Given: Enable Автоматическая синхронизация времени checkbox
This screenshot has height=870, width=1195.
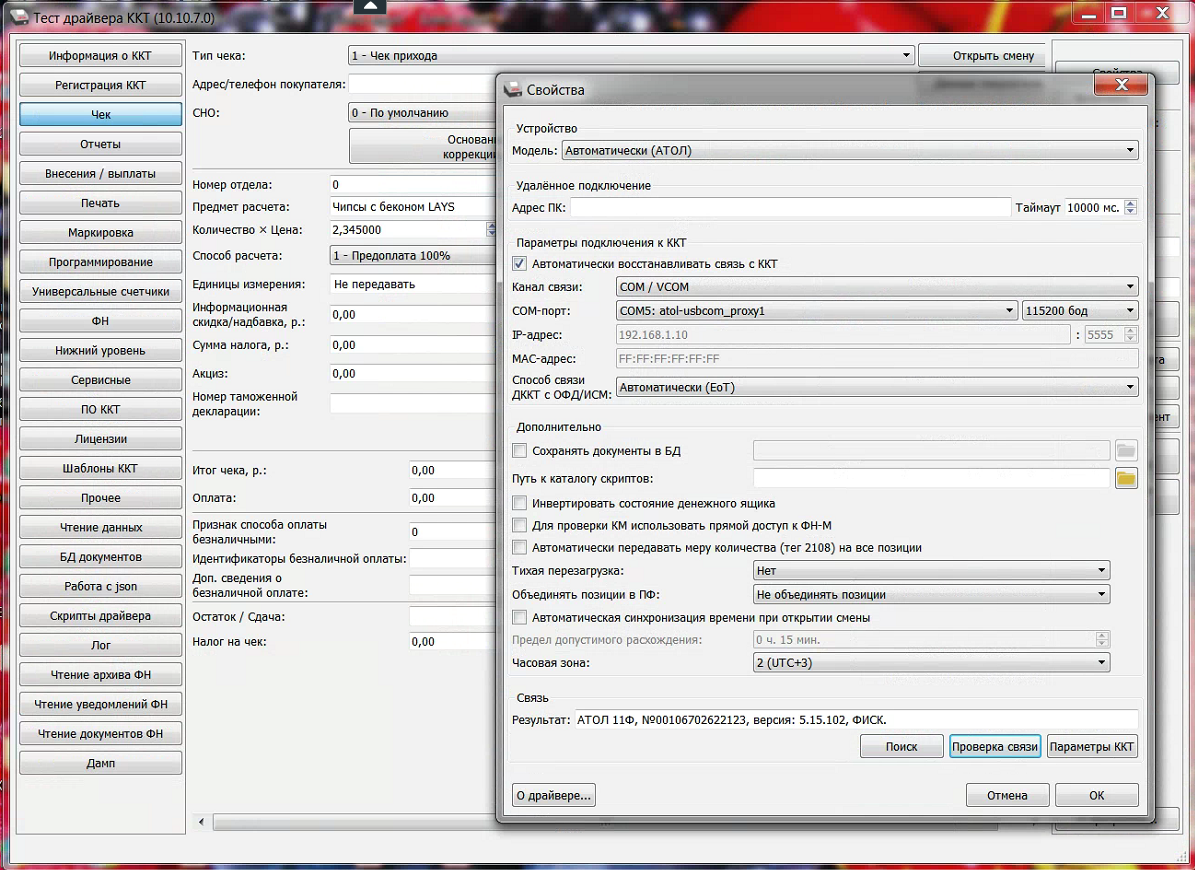Looking at the screenshot, I should click(x=520, y=617).
